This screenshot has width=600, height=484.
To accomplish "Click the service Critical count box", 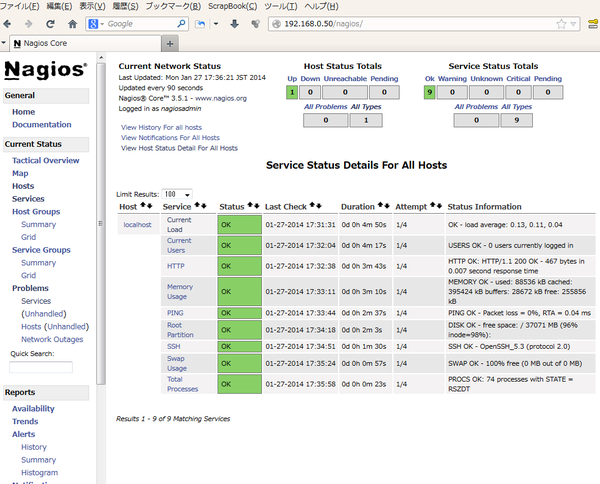I will pyautogui.click(x=518, y=92).
